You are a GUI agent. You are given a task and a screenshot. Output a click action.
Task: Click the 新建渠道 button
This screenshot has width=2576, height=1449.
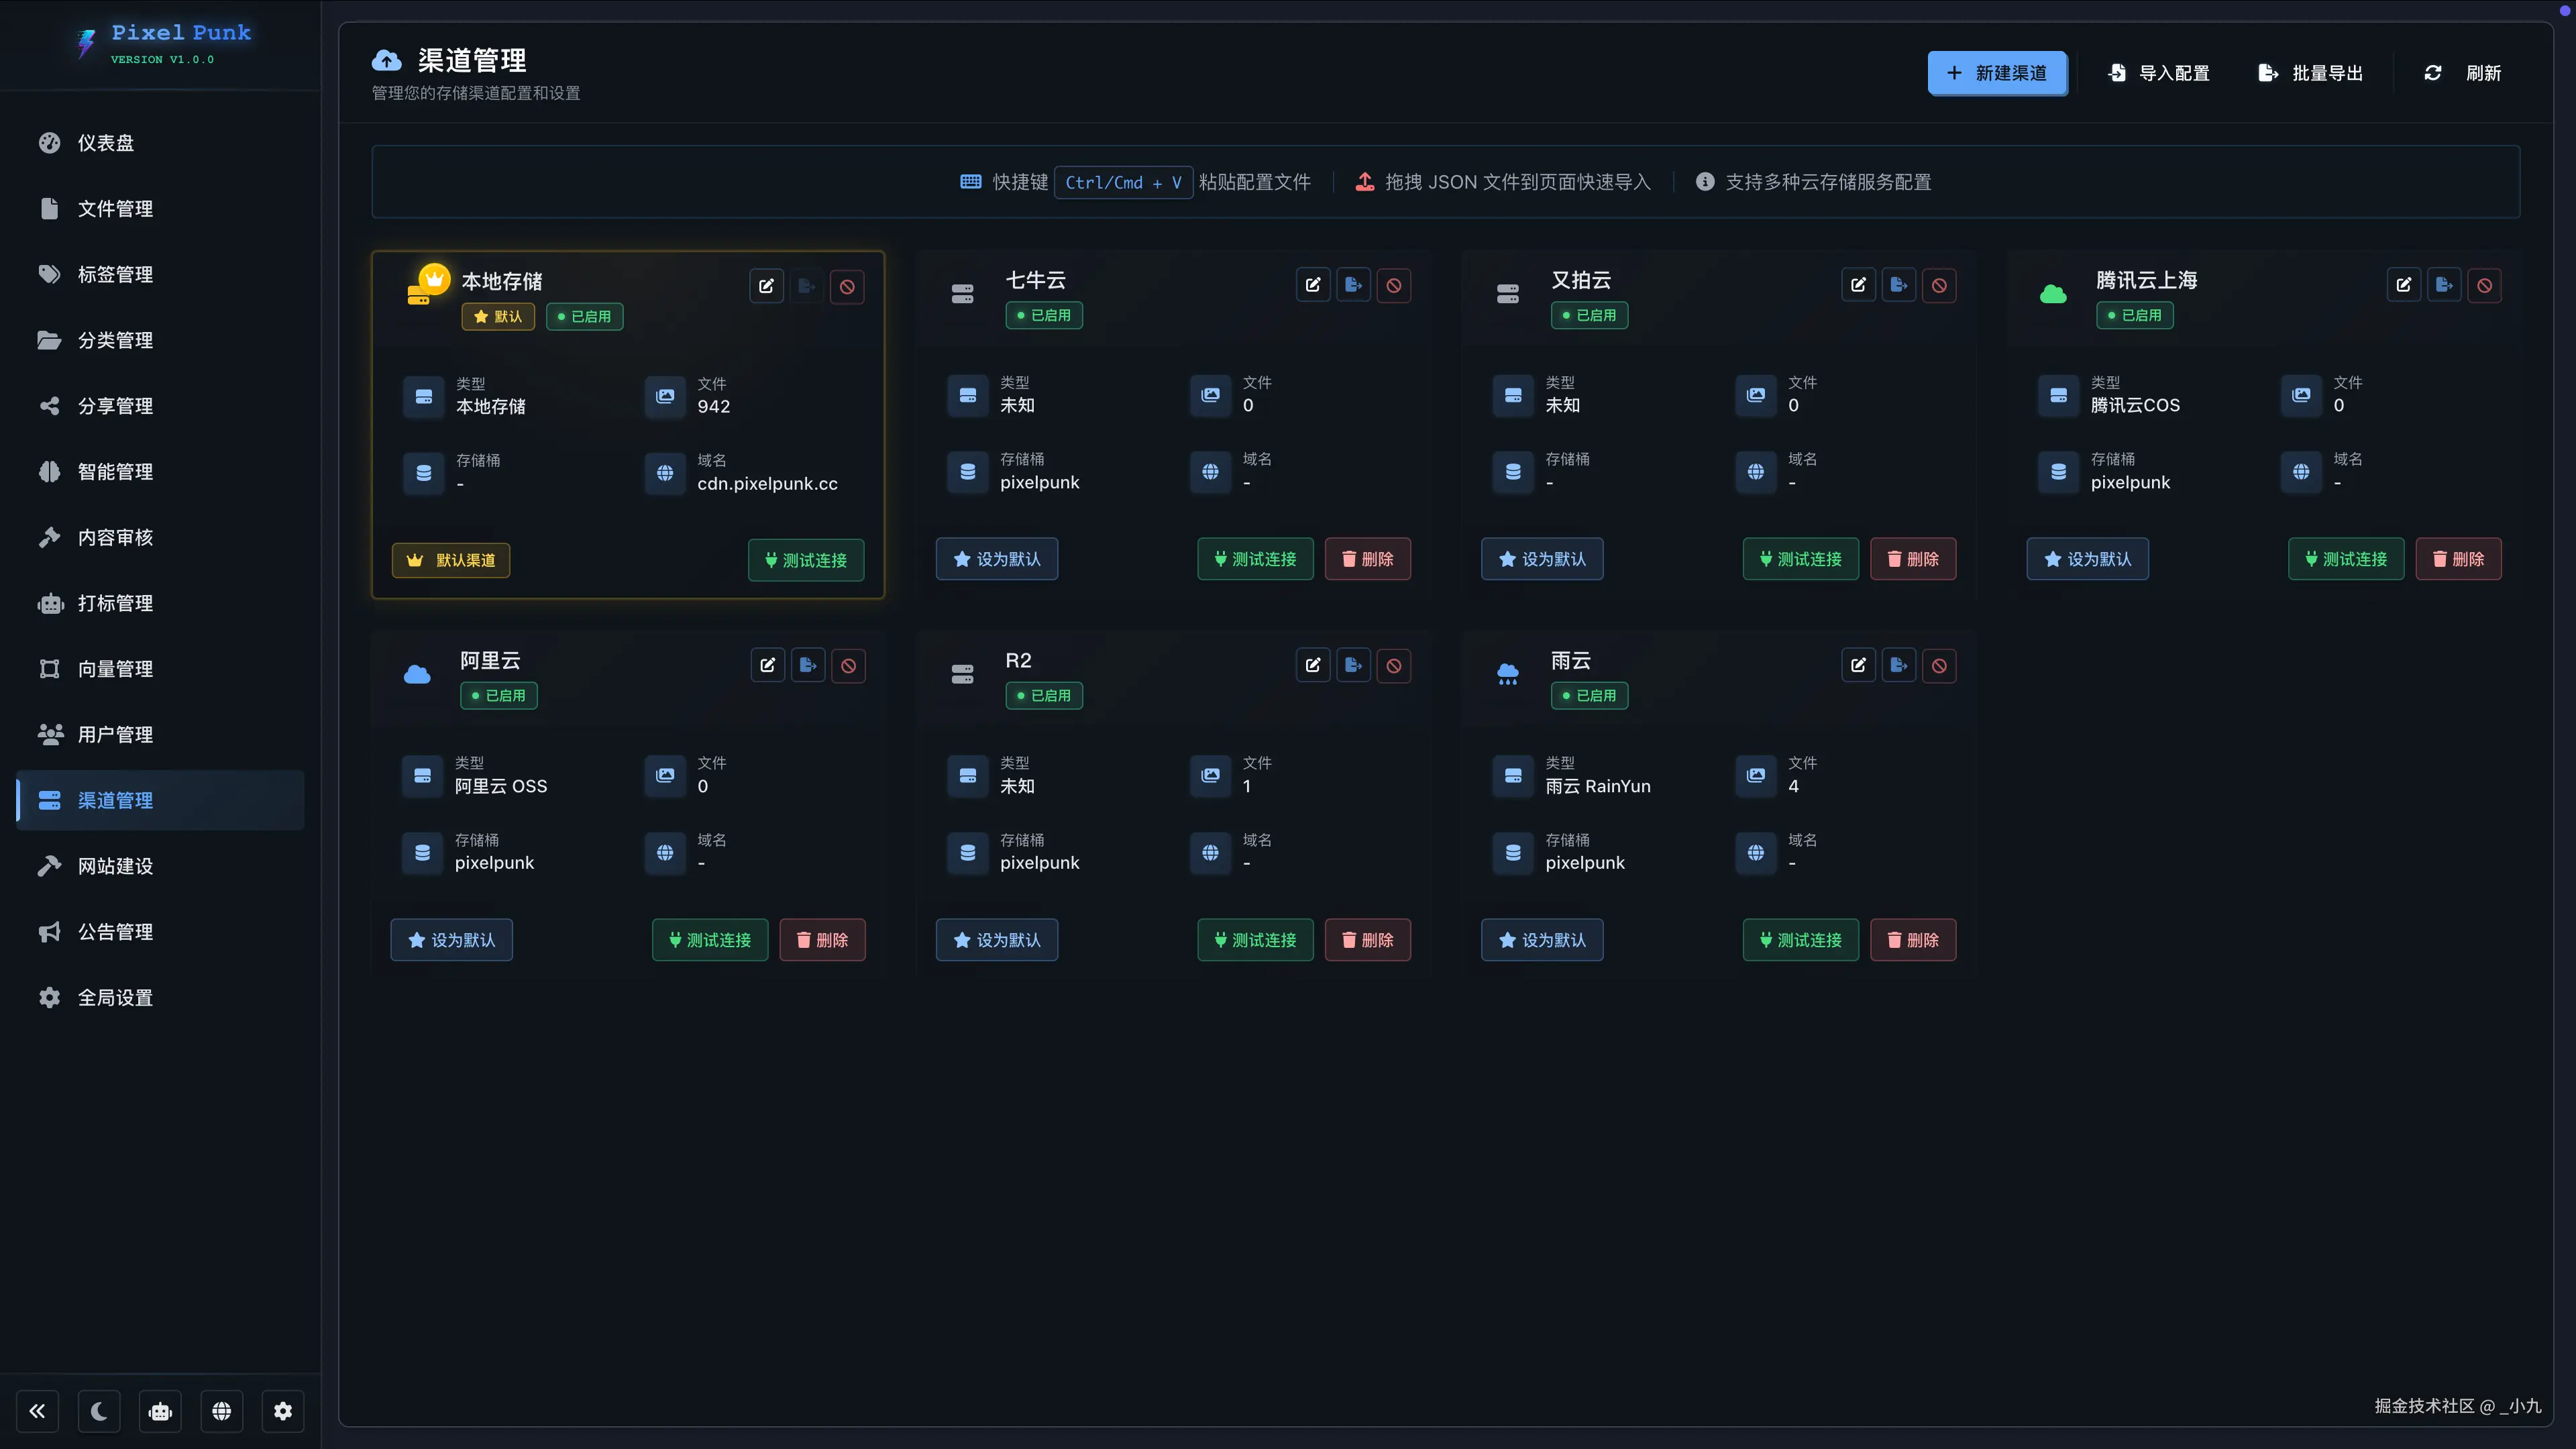tap(1996, 73)
